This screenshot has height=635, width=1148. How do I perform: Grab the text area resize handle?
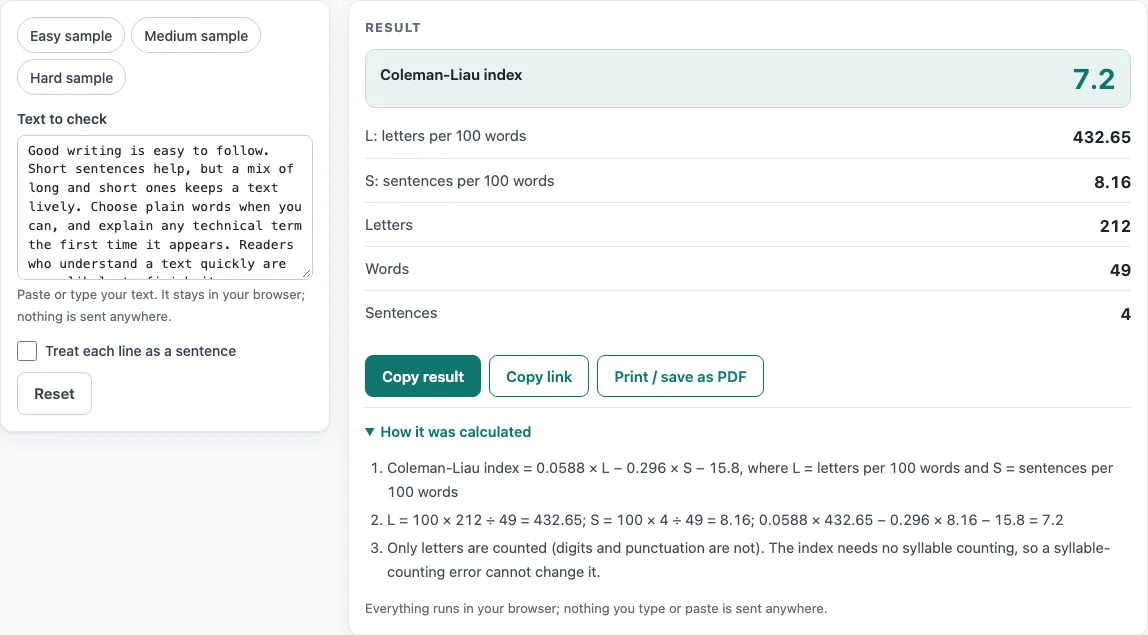tap(307, 273)
